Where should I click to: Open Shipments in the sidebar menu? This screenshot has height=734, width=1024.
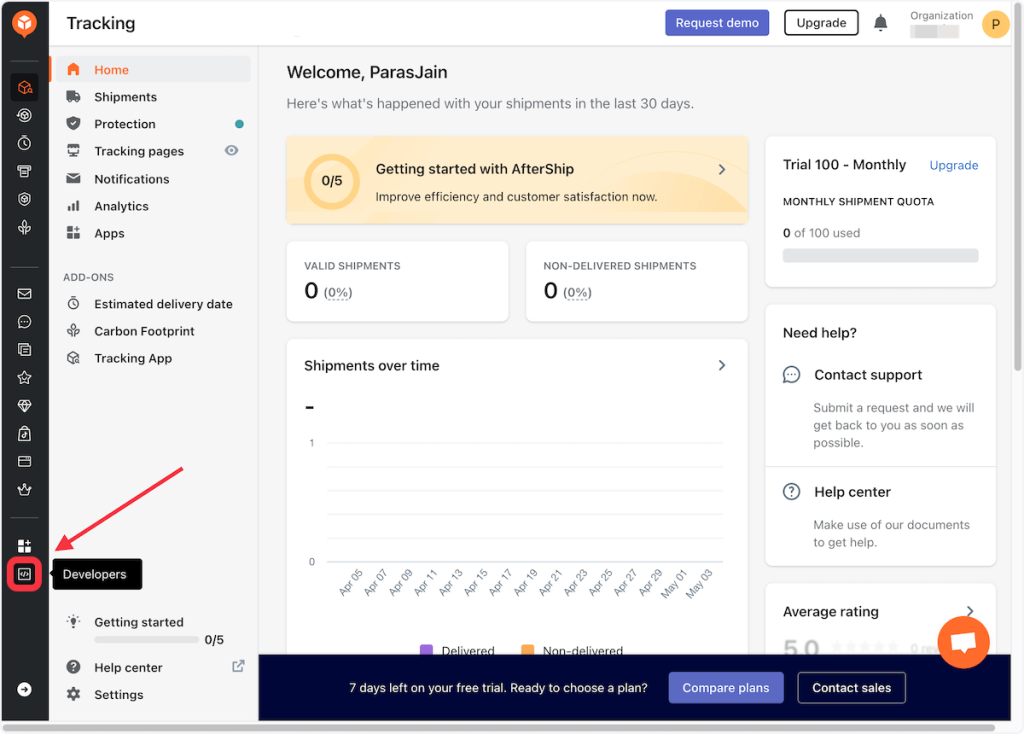(x=125, y=97)
